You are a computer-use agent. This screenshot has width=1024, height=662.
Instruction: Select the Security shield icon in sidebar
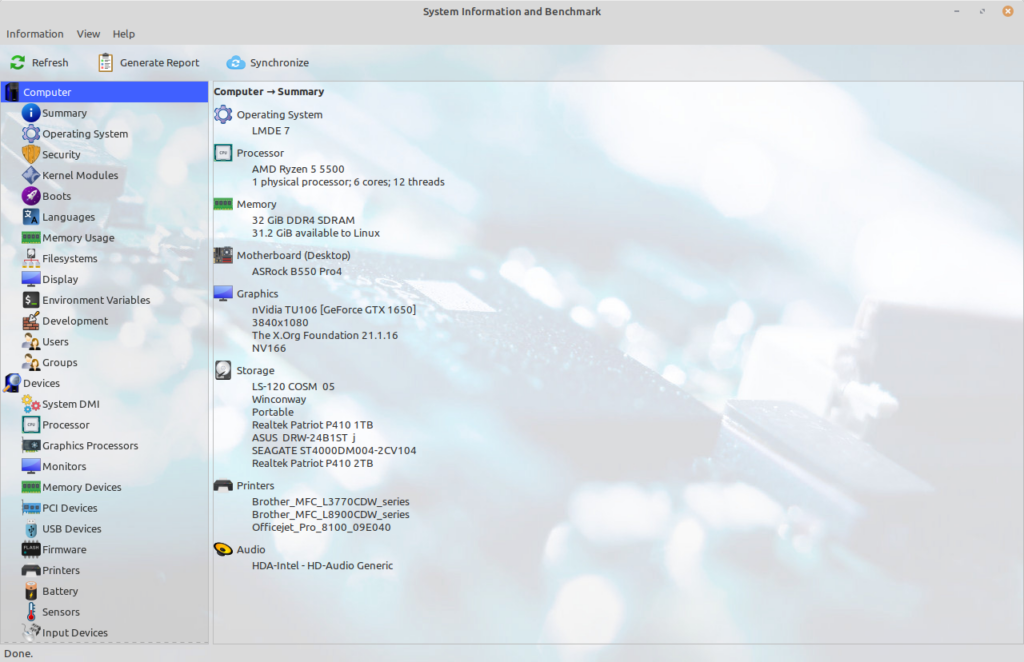(x=31, y=155)
